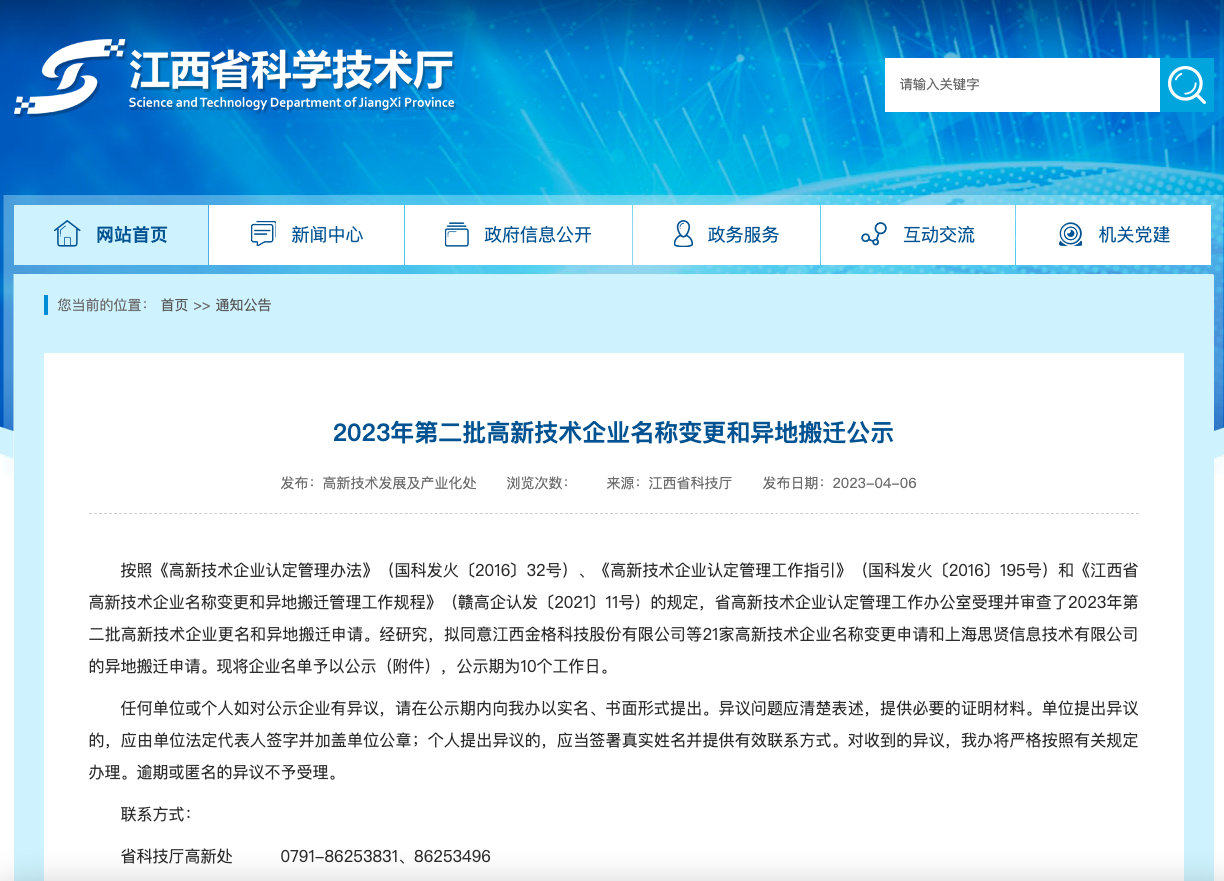Open the 政务服务 menu item

click(x=726, y=235)
